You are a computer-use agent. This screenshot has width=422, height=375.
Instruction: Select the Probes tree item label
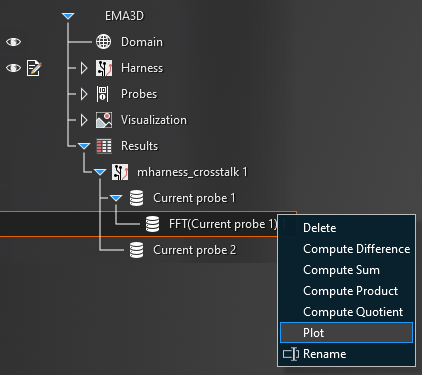point(139,94)
